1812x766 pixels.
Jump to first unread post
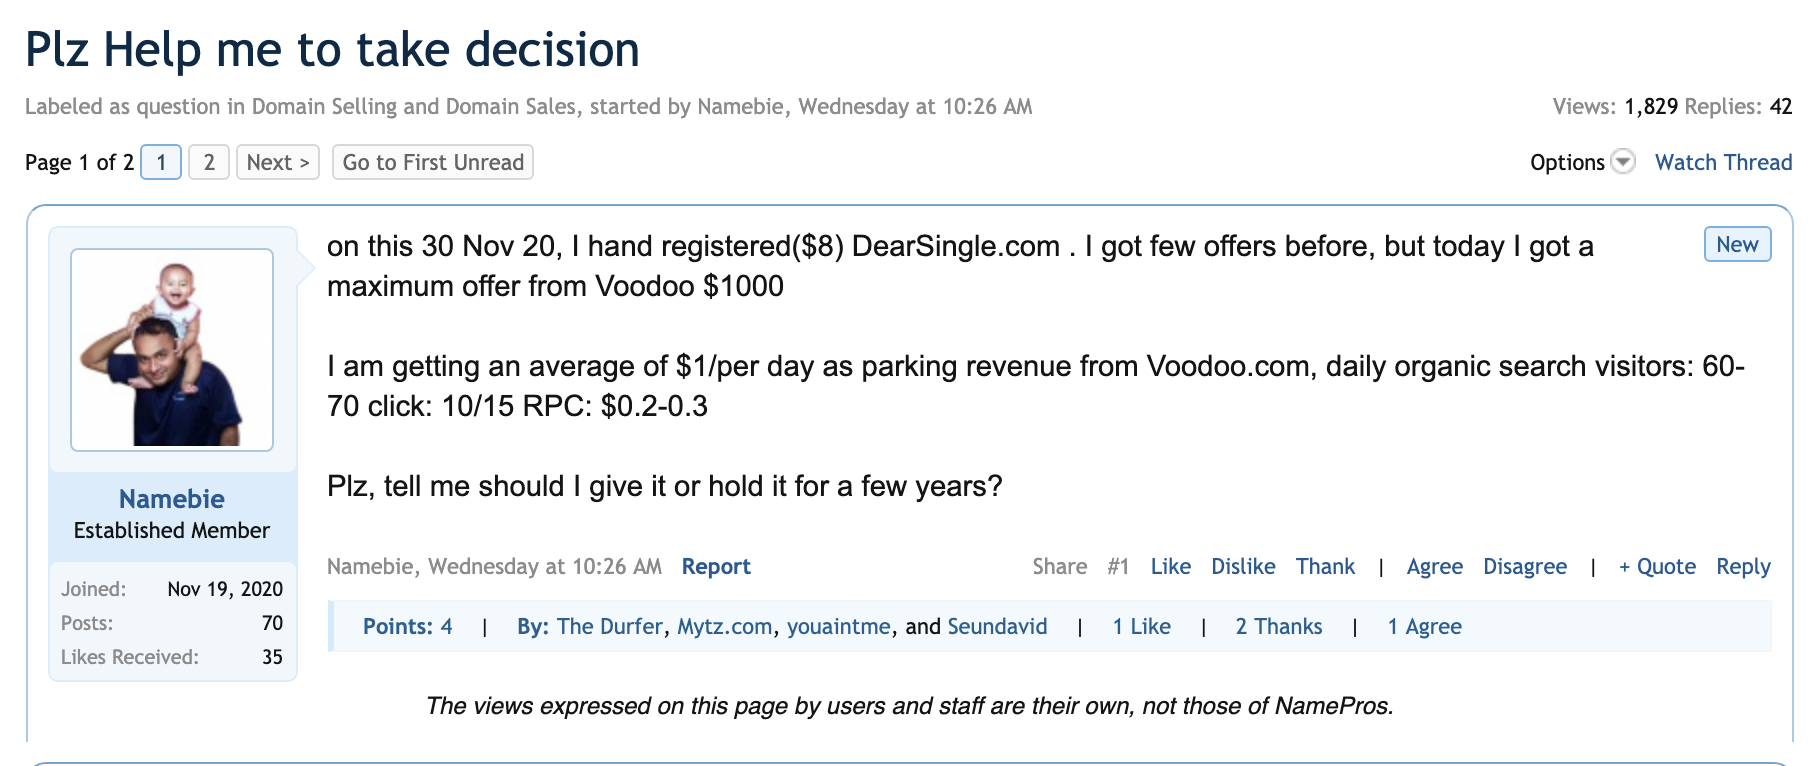(x=433, y=162)
